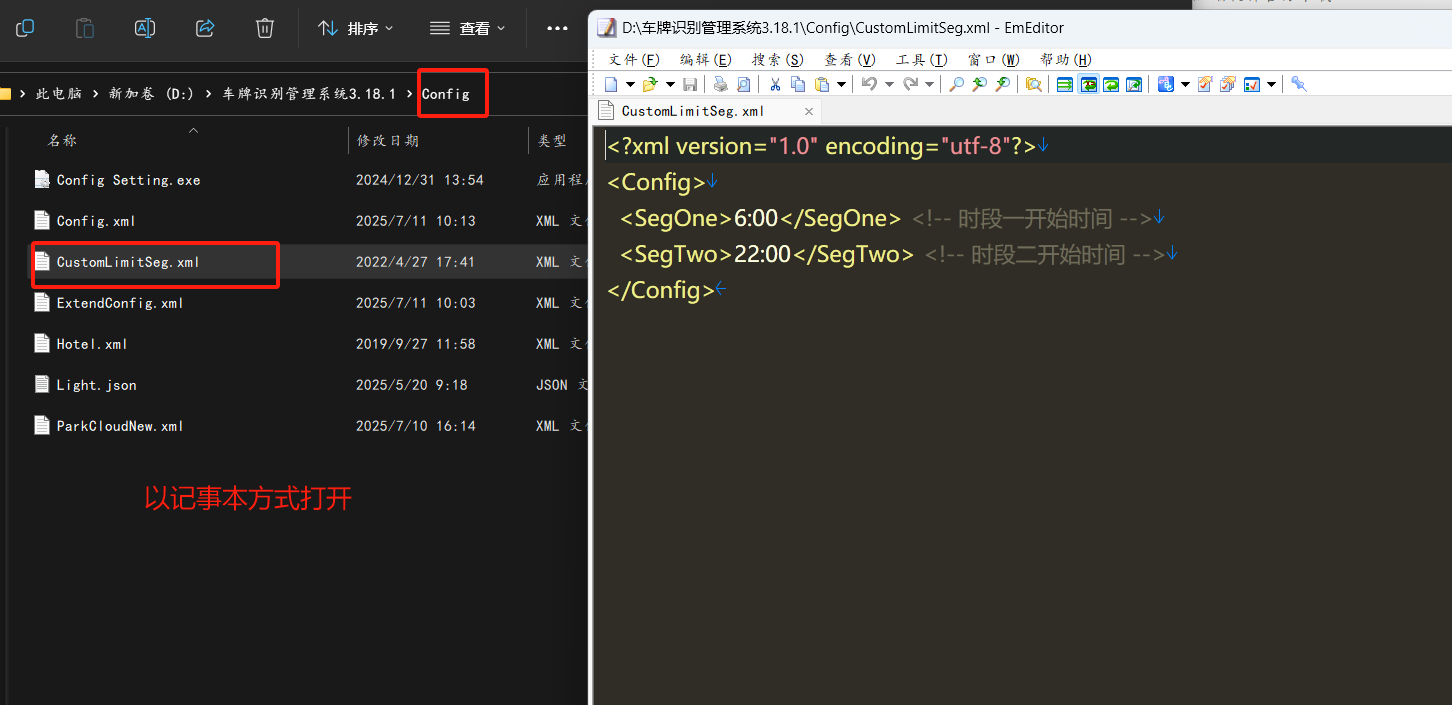Viewport: 1452px width, 705px height.
Task: Click the Save icon in EmEditor toolbar
Action: (690, 84)
